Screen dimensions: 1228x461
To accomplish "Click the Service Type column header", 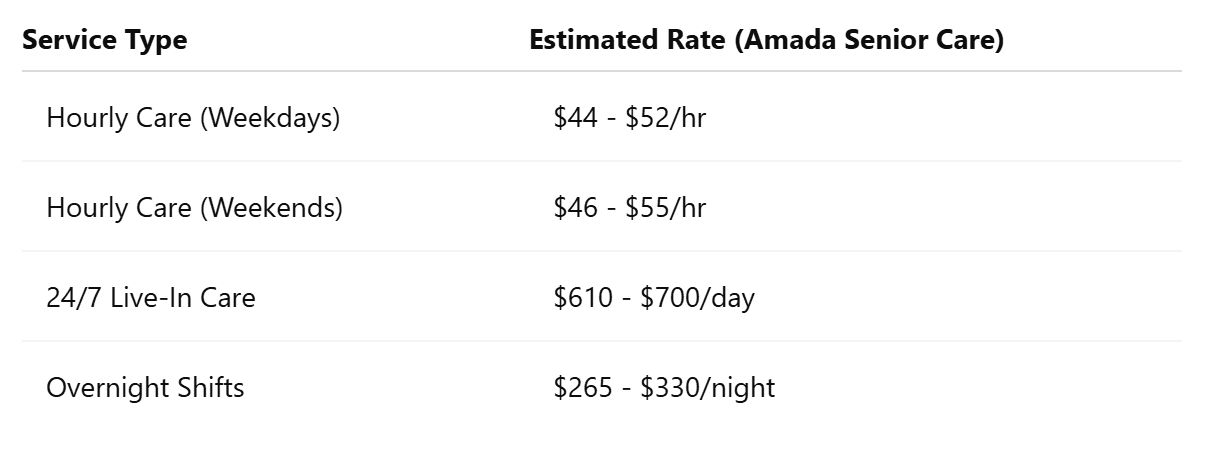I will tap(104, 40).
